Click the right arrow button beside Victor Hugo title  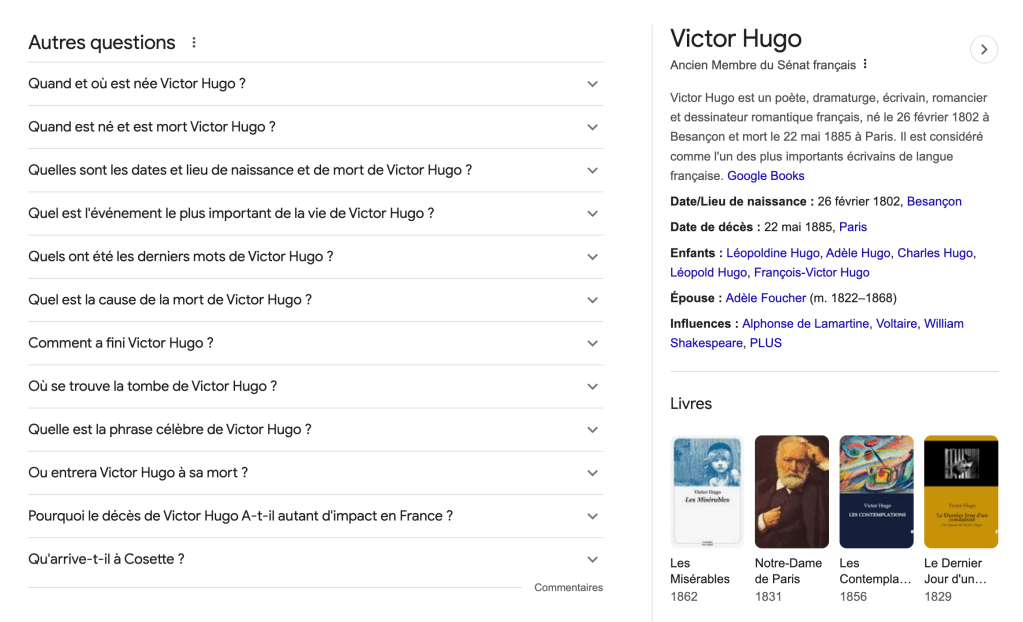click(984, 49)
